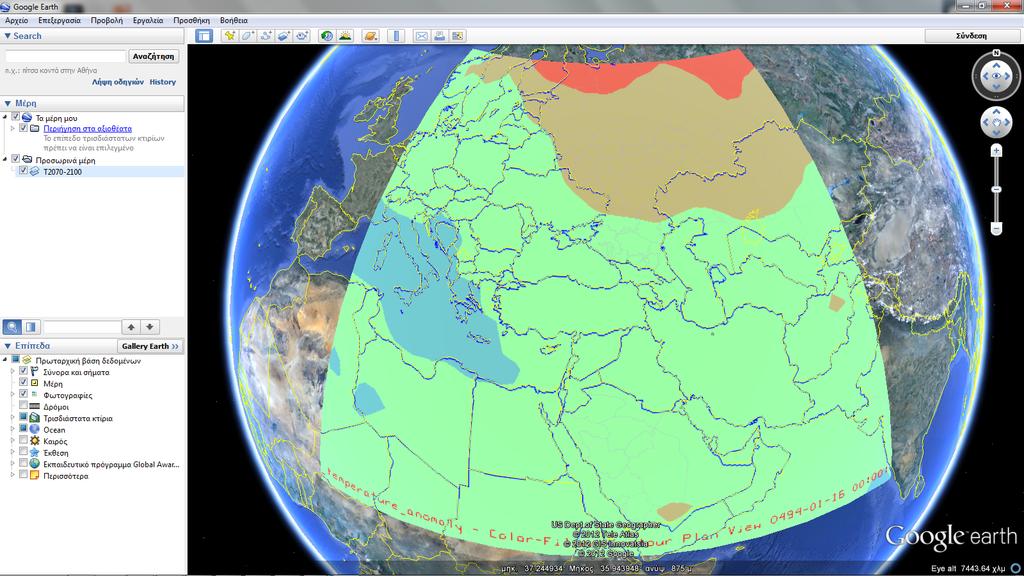Enable the 'Δρόμοι' roads layer checkbox
The width and height of the screenshot is (1024, 576).
pos(24,406)
